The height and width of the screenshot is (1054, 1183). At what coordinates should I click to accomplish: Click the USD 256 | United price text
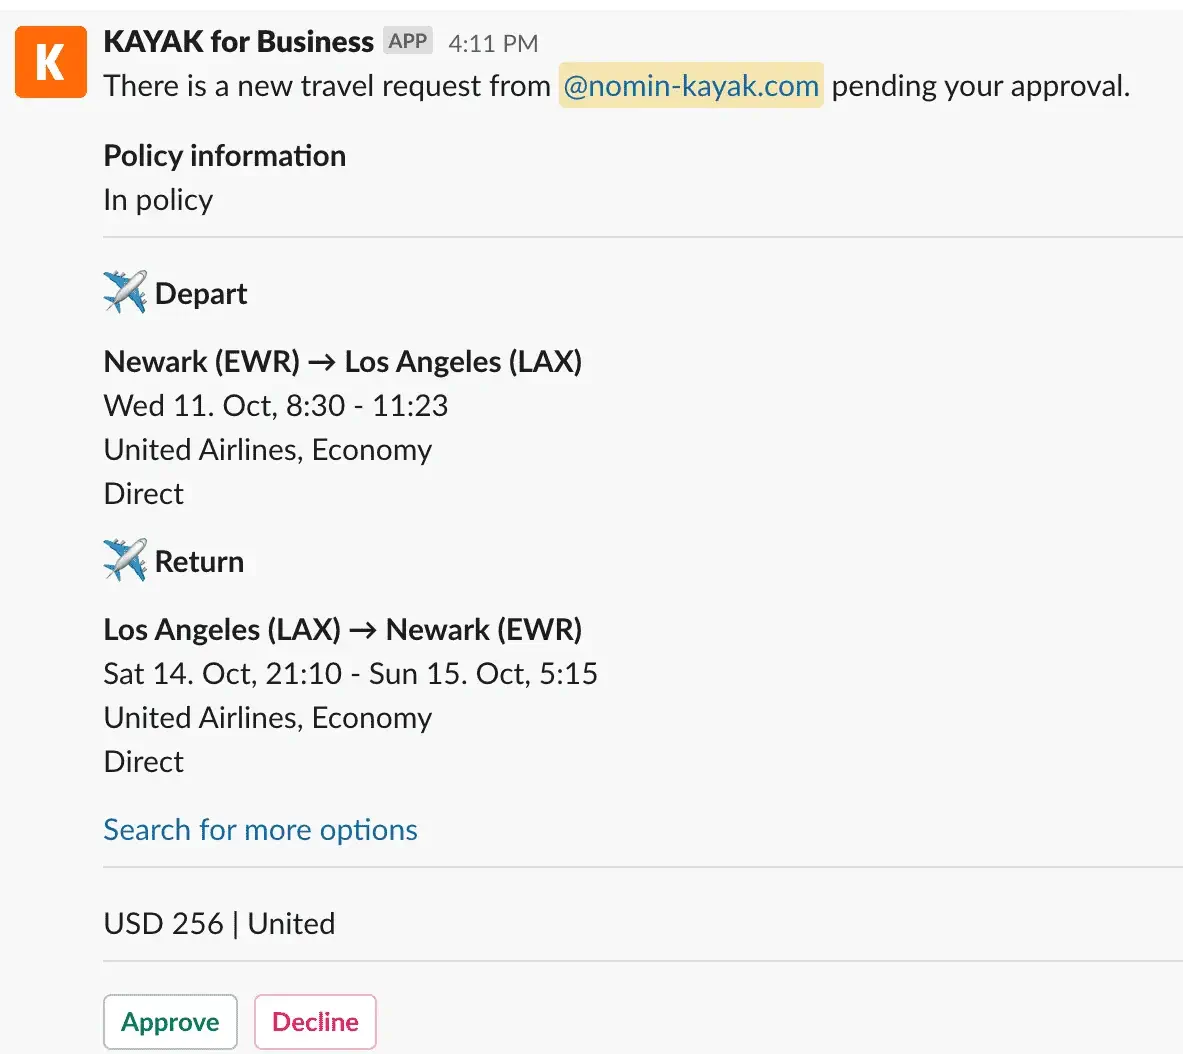(x=219, y=923)
